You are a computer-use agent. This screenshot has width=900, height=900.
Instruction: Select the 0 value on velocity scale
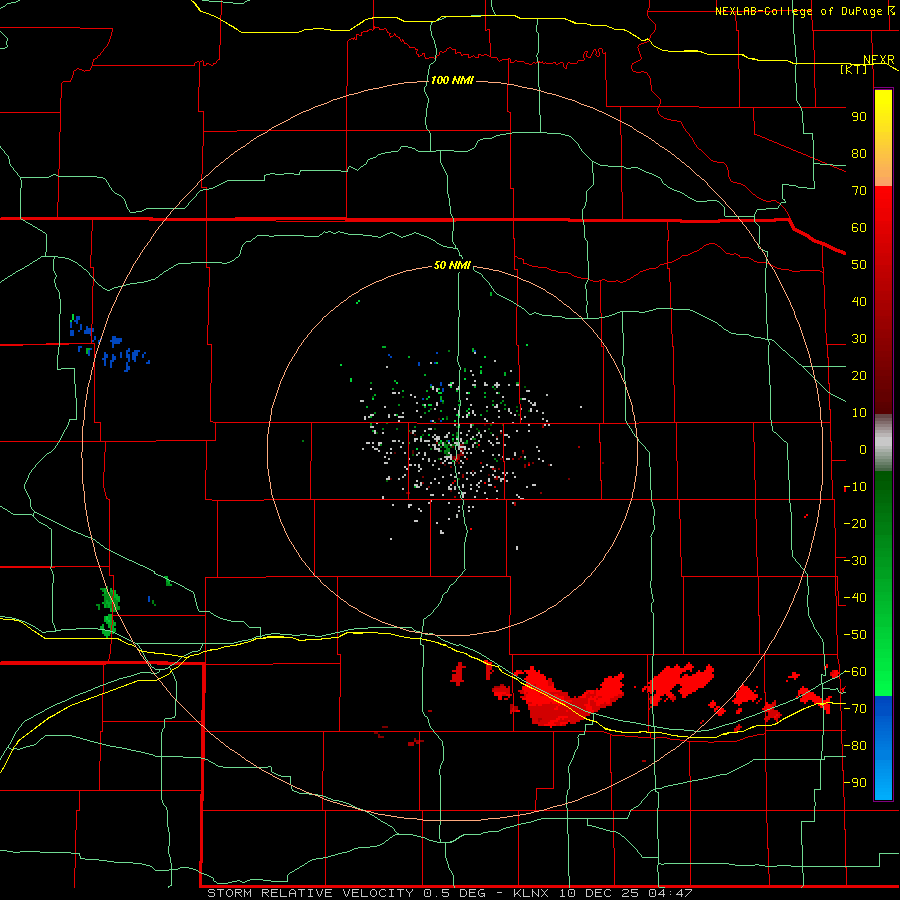(863, 449)
